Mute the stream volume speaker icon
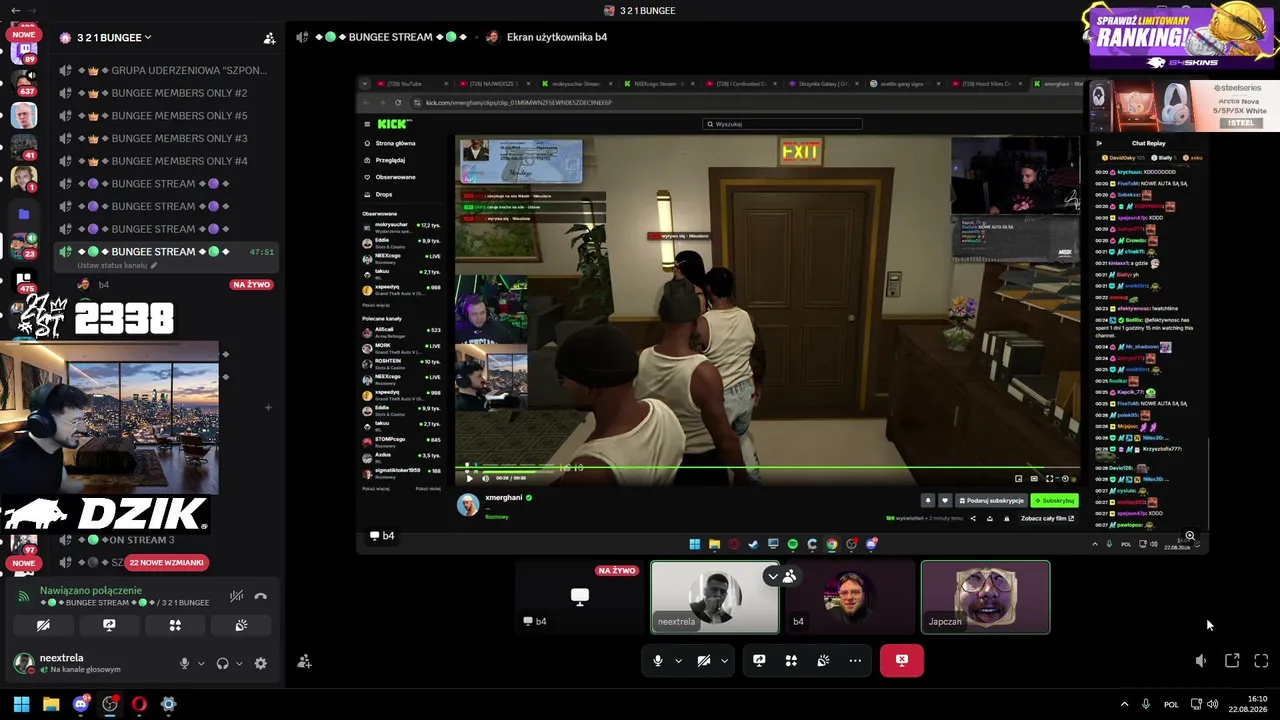Viewport: 1280px width, 720px height. coord(1201,661)
